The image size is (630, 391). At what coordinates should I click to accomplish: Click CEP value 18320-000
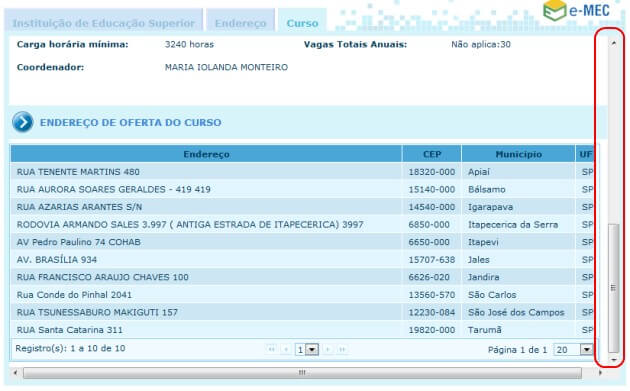[x=432, y=172]
